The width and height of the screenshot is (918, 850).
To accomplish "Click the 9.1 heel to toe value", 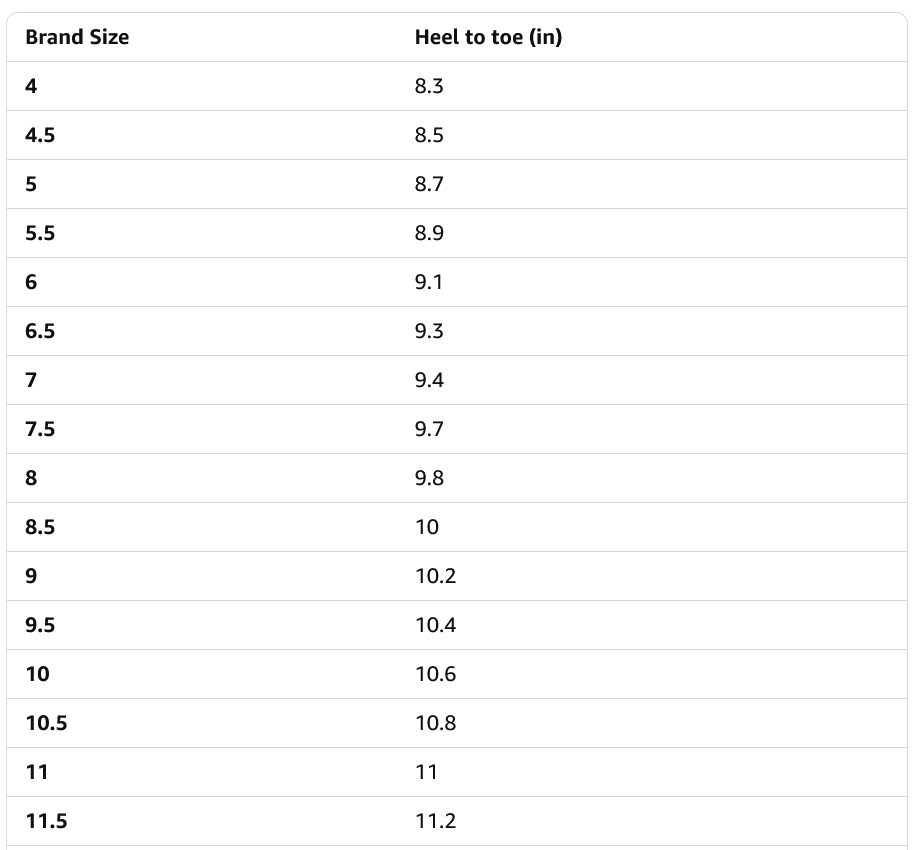I will click(x=429, y=282).
